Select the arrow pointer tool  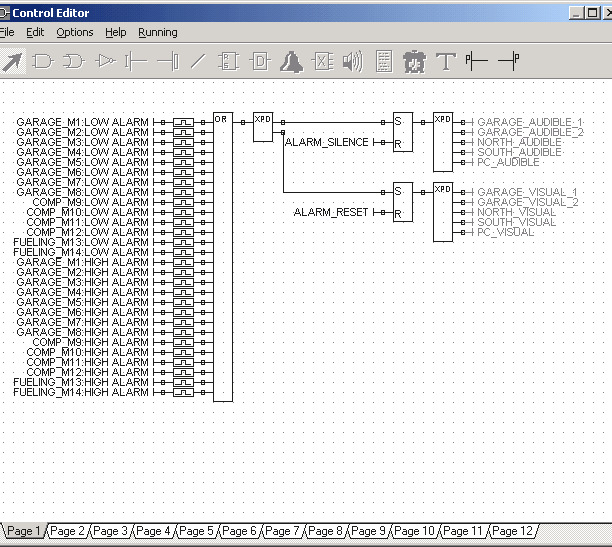click(x=12, y=62)
